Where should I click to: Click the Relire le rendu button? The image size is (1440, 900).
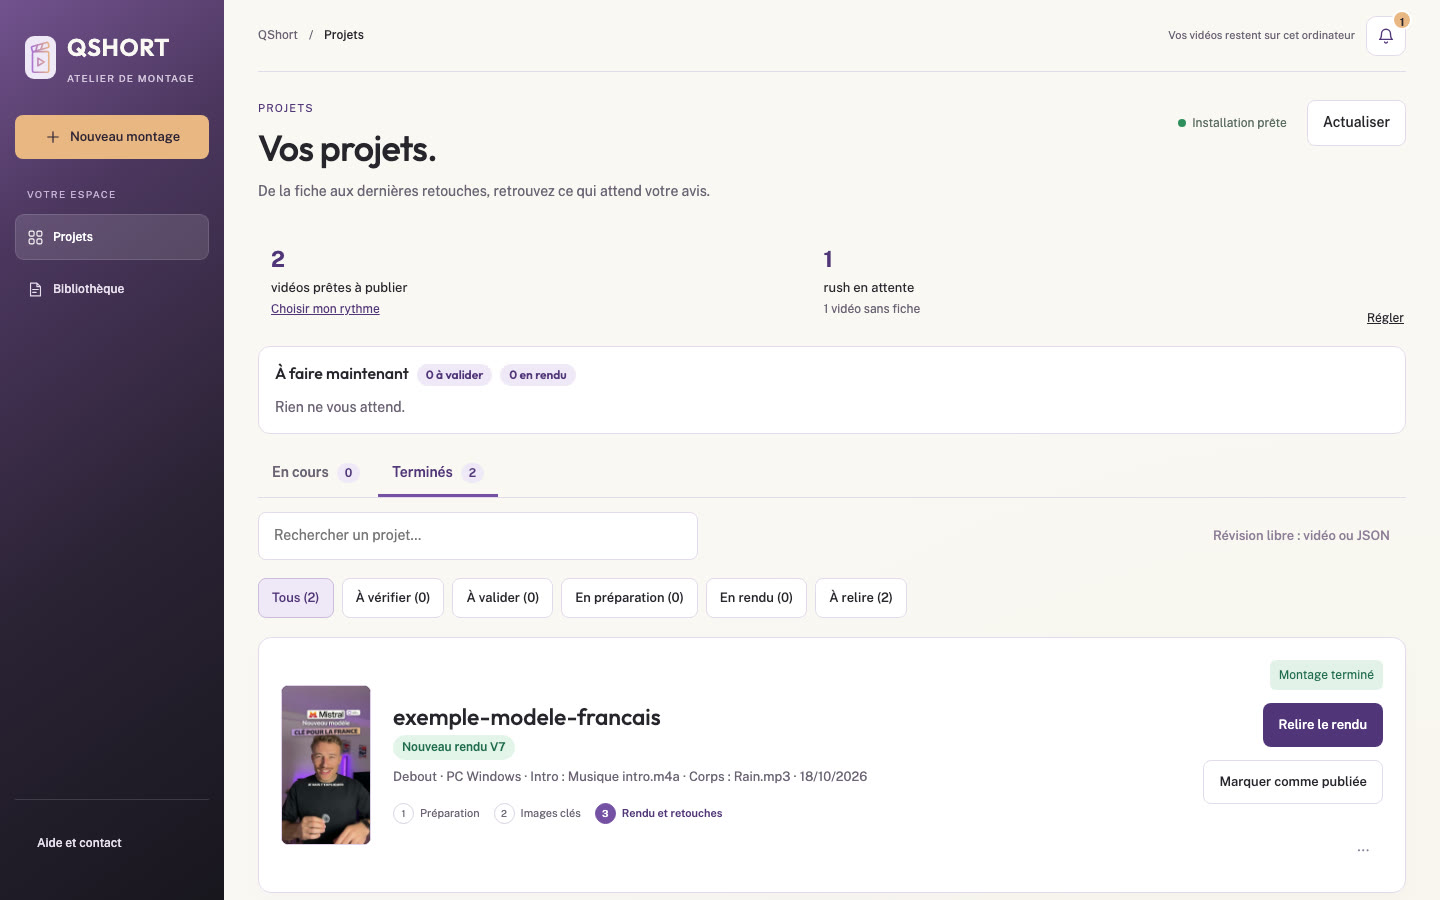pyautogui.click(x=1323, y=725)
